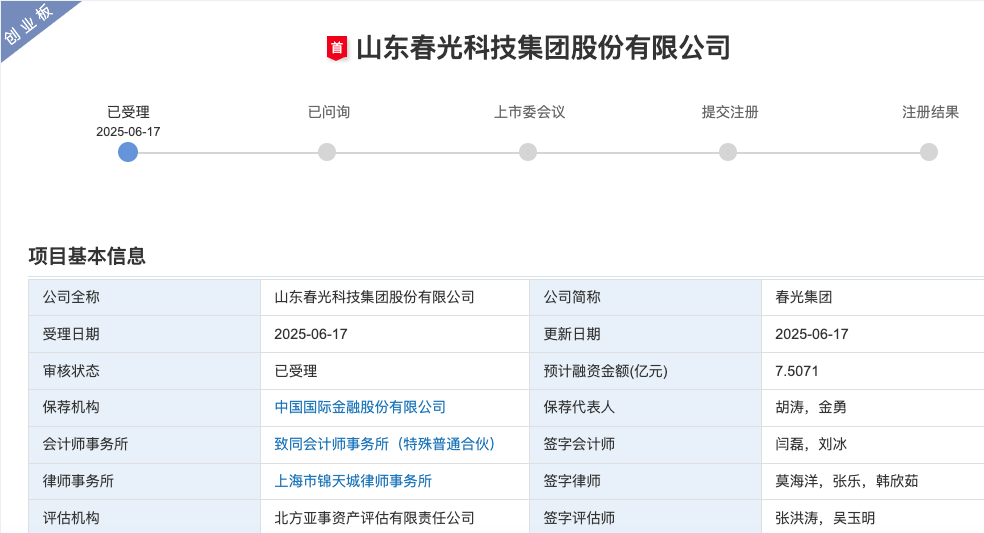Click the 2025-06-17 date under 已受理 stage
The width and height of the screenshot is (984, 533).
click(128, 132)
